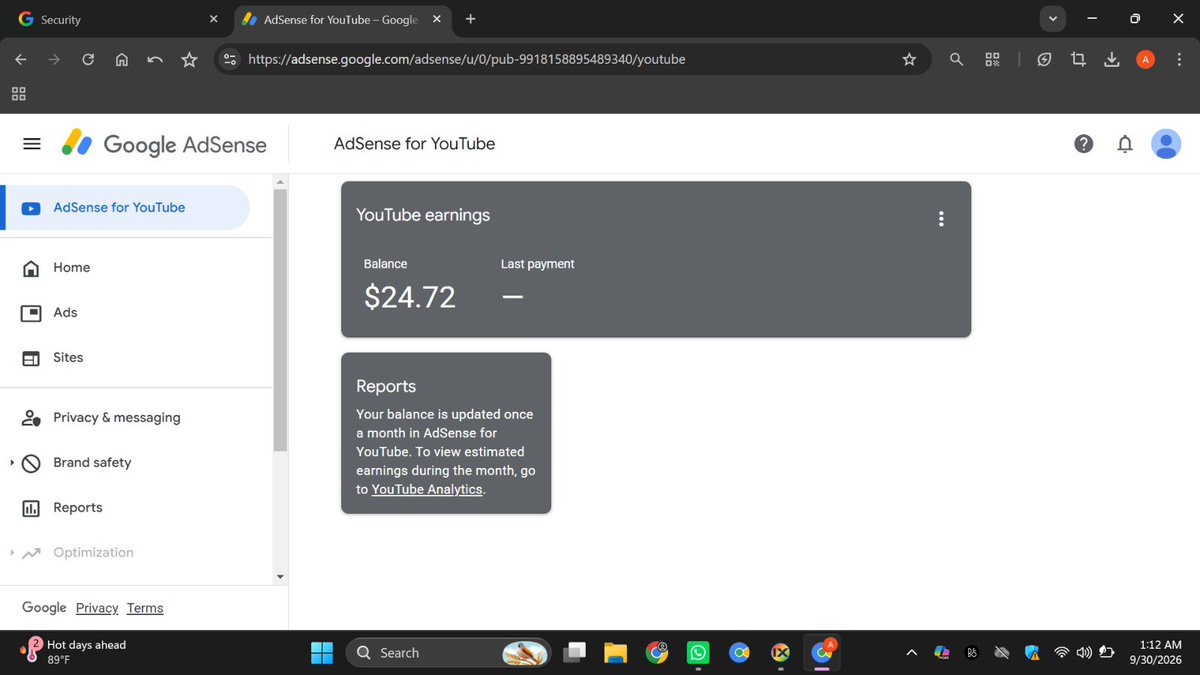Go to the browser home page
This screenshot has width=1200, height=675.
pos(121,60)
